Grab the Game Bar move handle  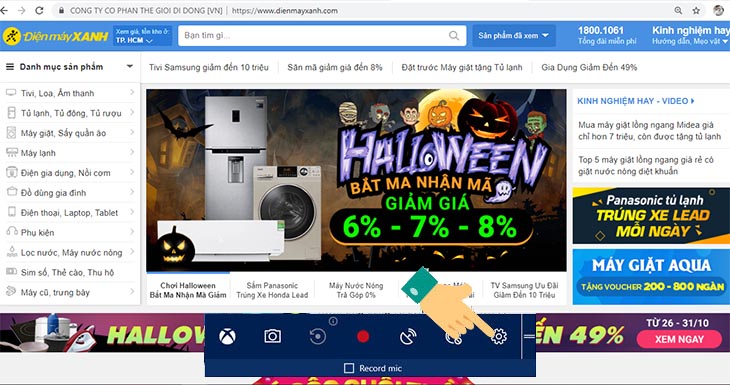(529, 336)
